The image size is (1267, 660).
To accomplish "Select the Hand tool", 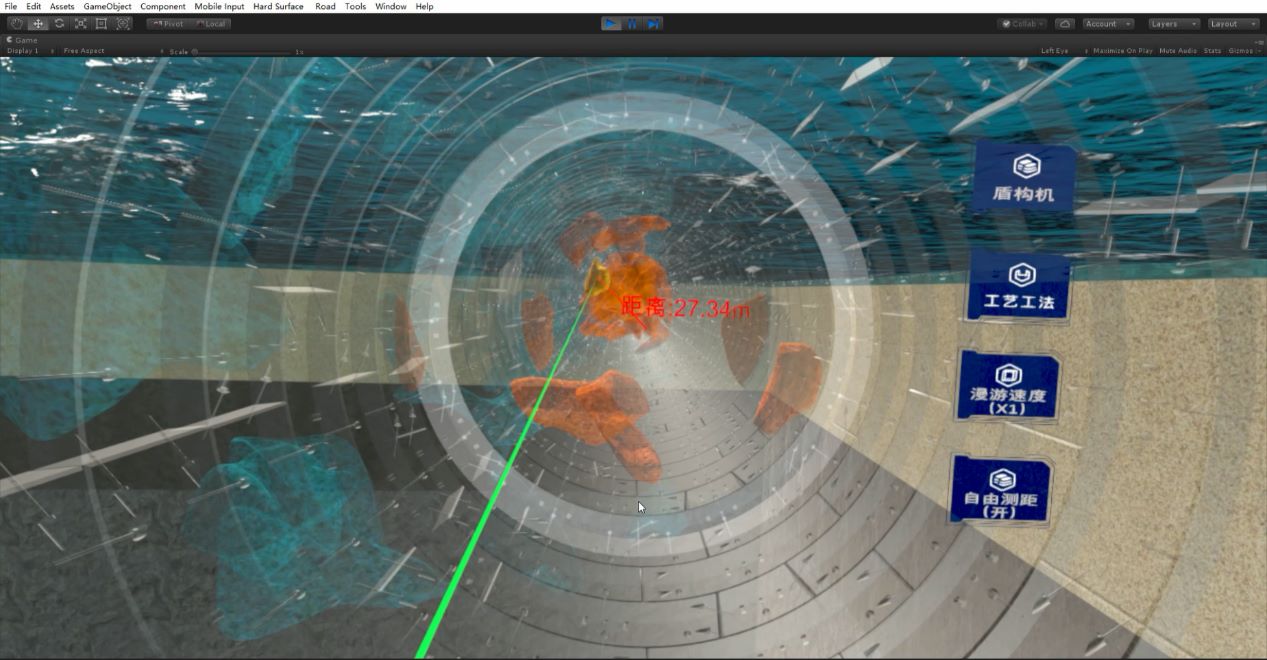I will pos(16,23).
